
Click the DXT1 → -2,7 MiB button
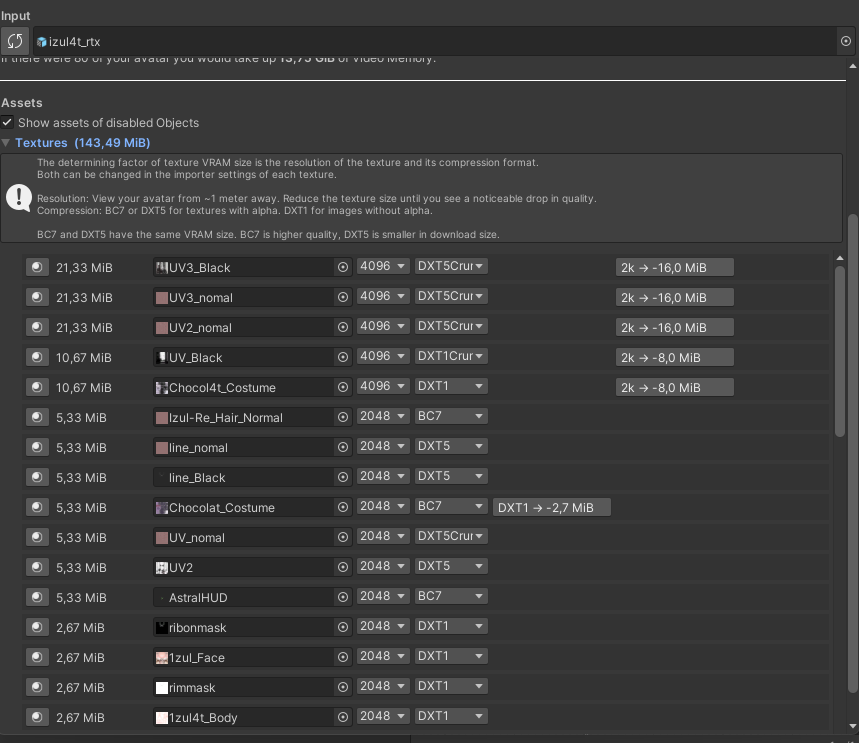(551, 507)
